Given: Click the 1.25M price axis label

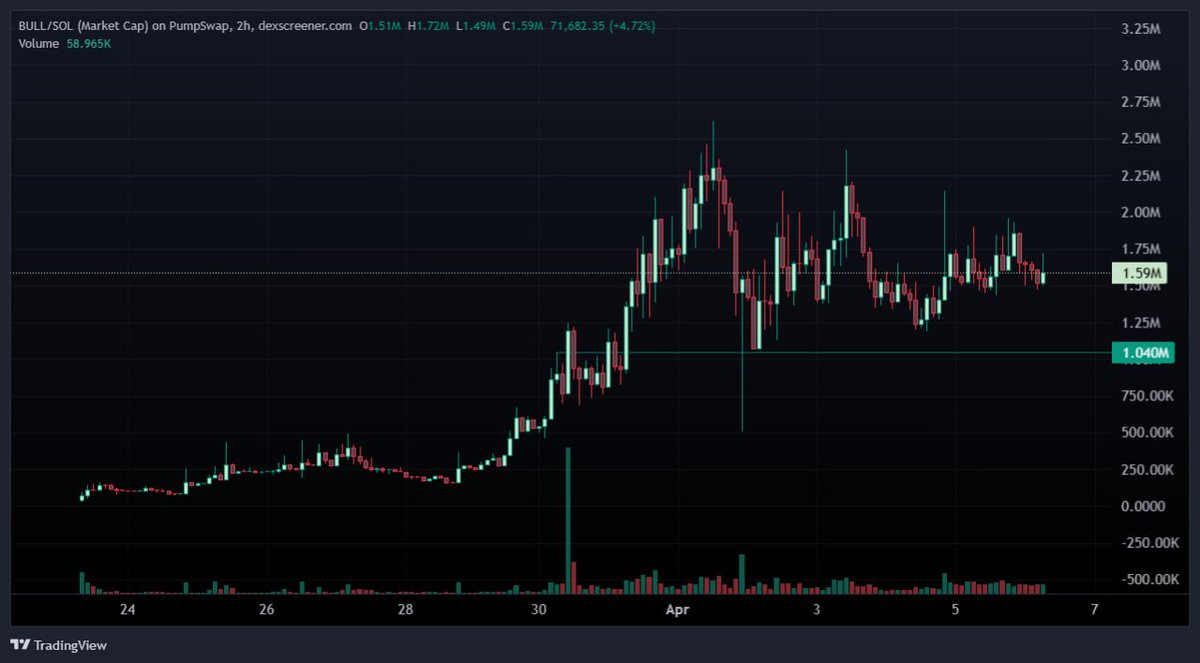Looking at the screenshot, I should (x=1141, y=323).
